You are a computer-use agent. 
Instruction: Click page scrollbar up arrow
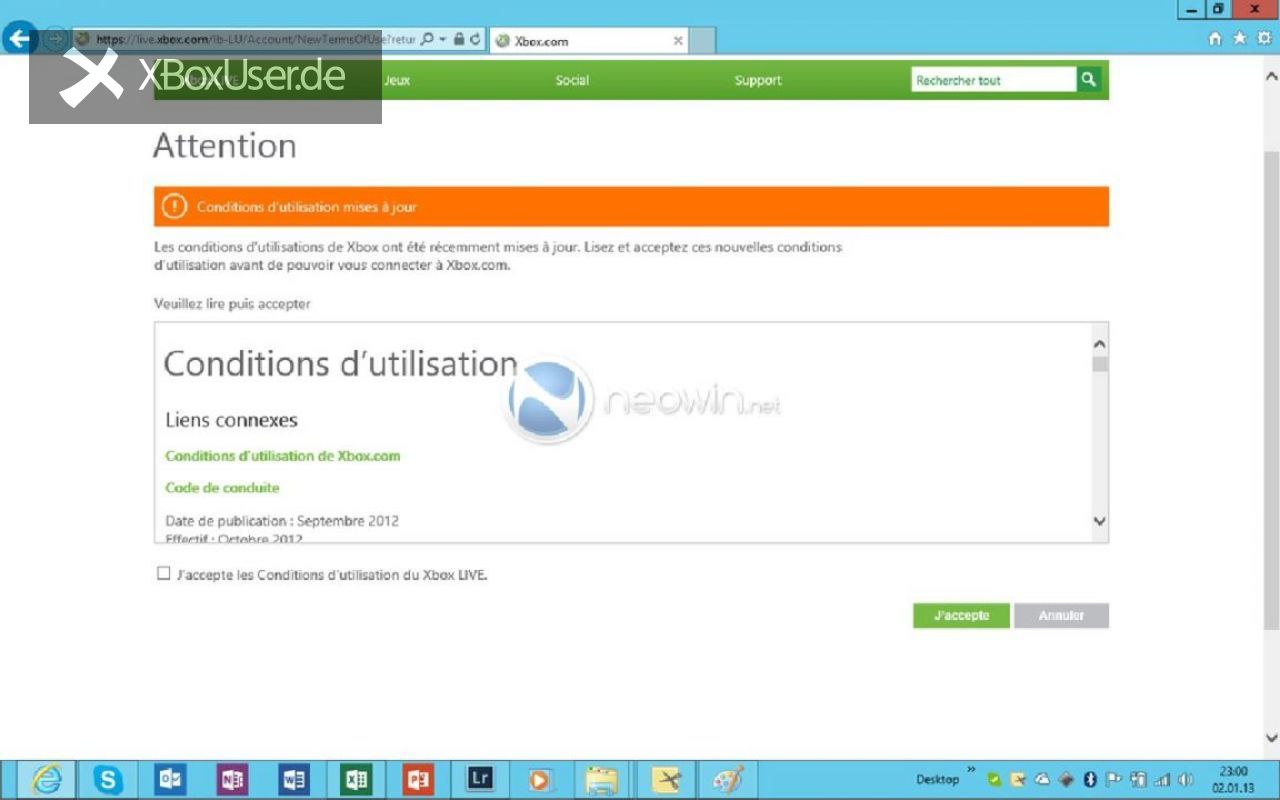pyautogui.click(x=1271, y=75)
